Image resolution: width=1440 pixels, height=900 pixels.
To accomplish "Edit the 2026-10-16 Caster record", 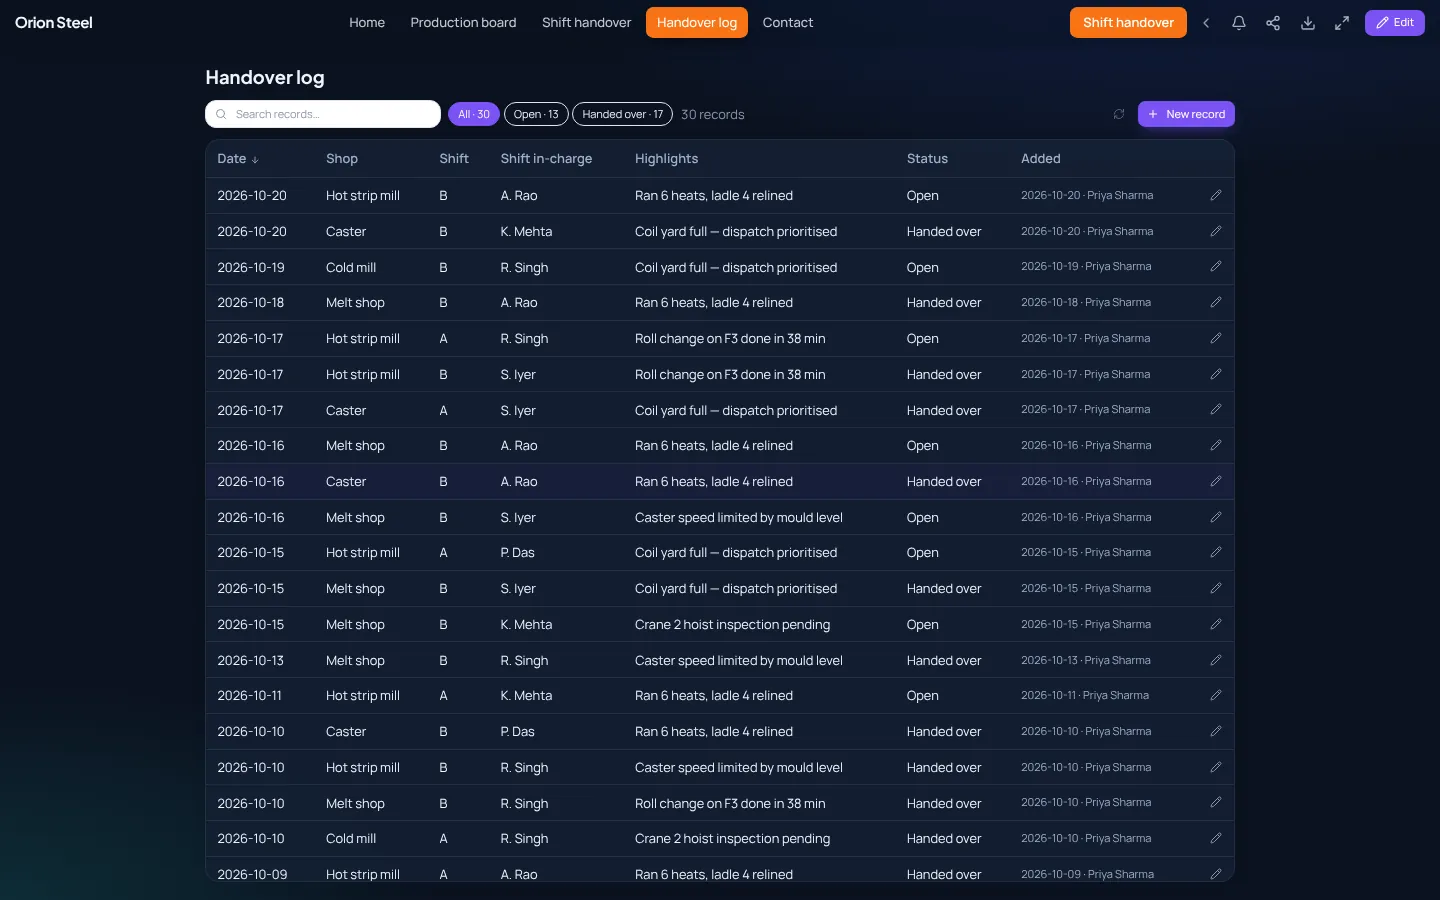I will pos(1216,481).
